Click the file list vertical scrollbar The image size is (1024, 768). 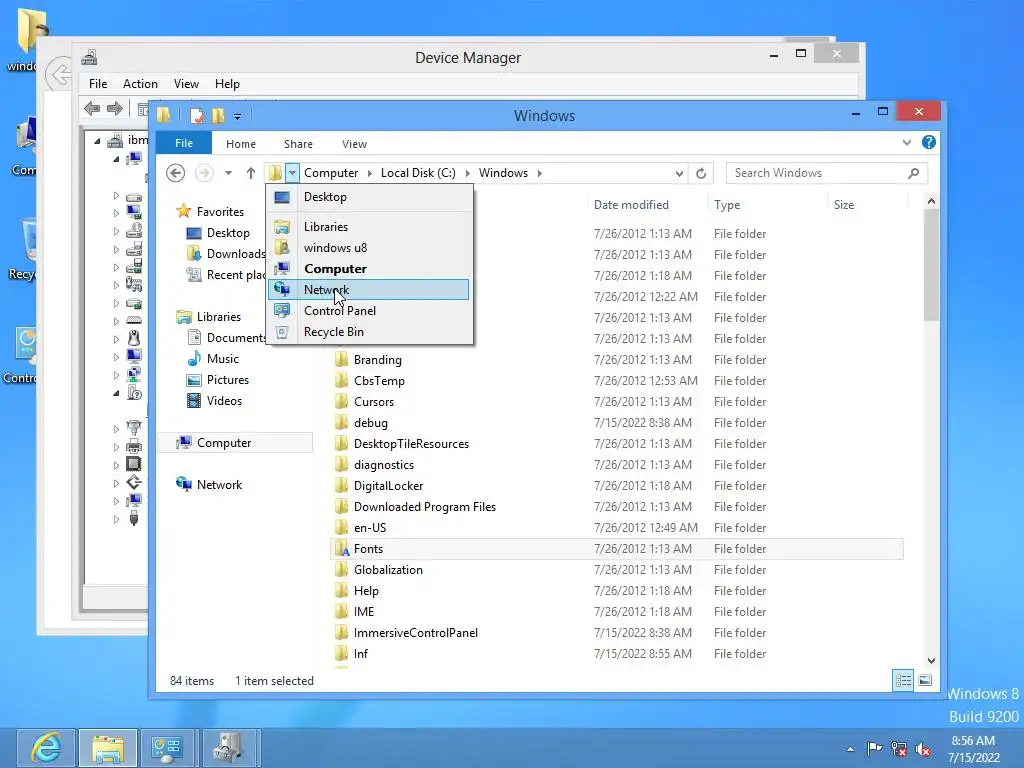click(931, 265)
